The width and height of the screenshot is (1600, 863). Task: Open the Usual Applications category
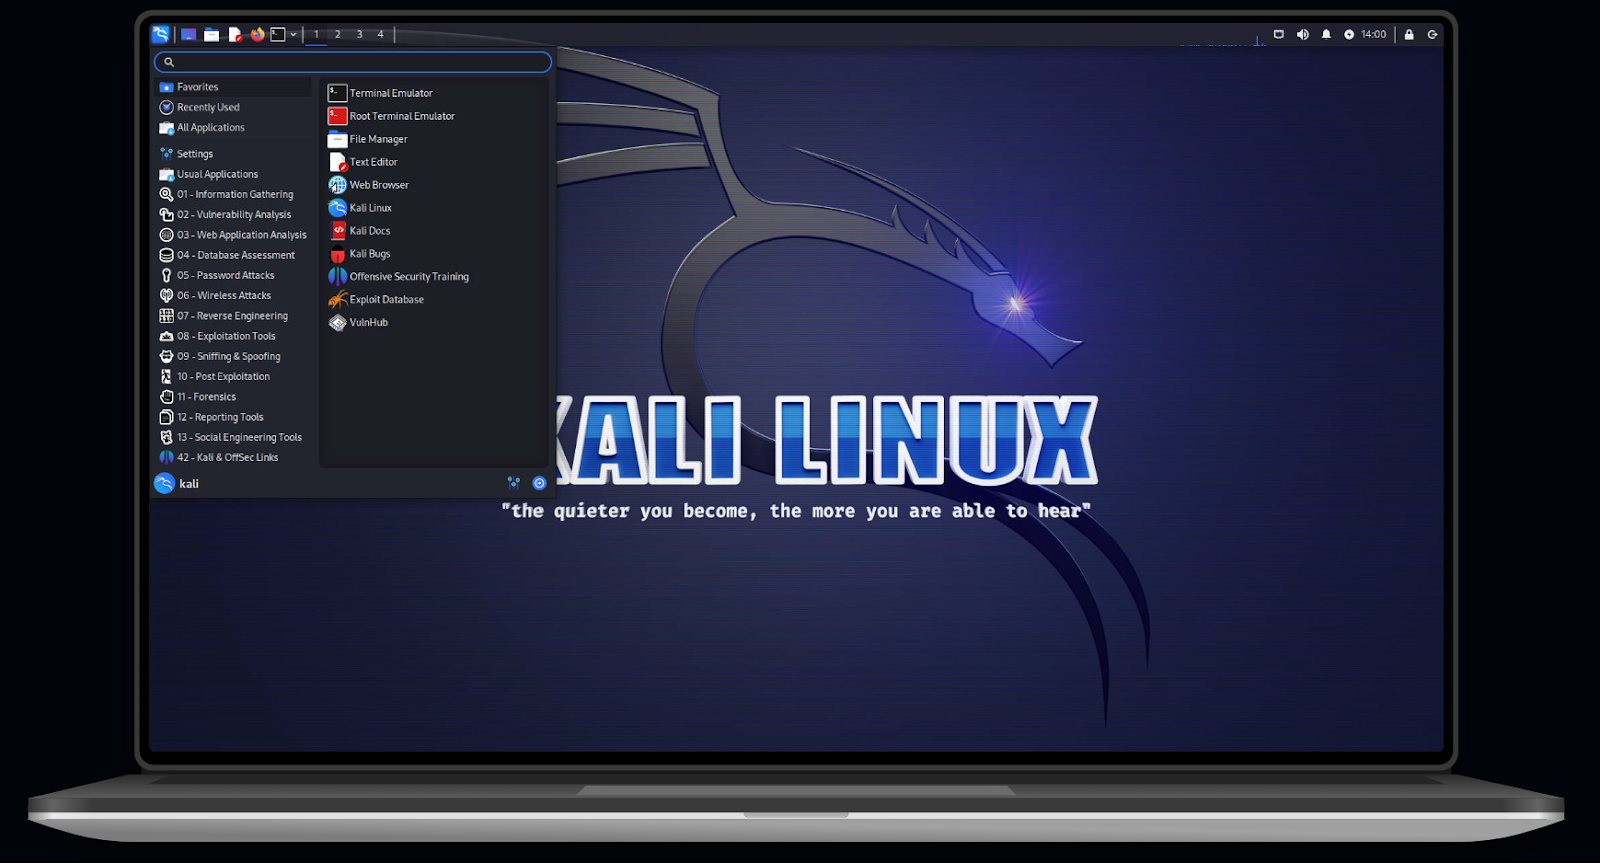point(234,174)
